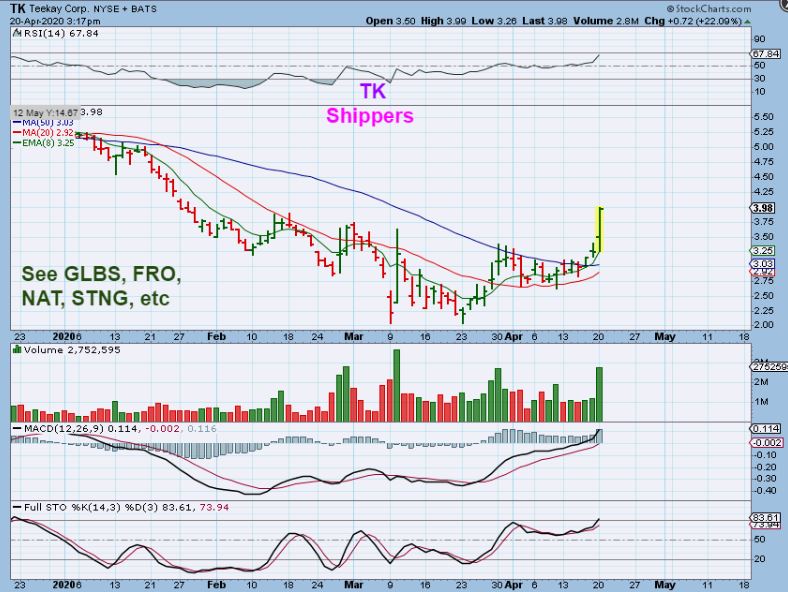Click the 2M volume axis label
Screen dimensions: 788x592
(x=761, y=382)
